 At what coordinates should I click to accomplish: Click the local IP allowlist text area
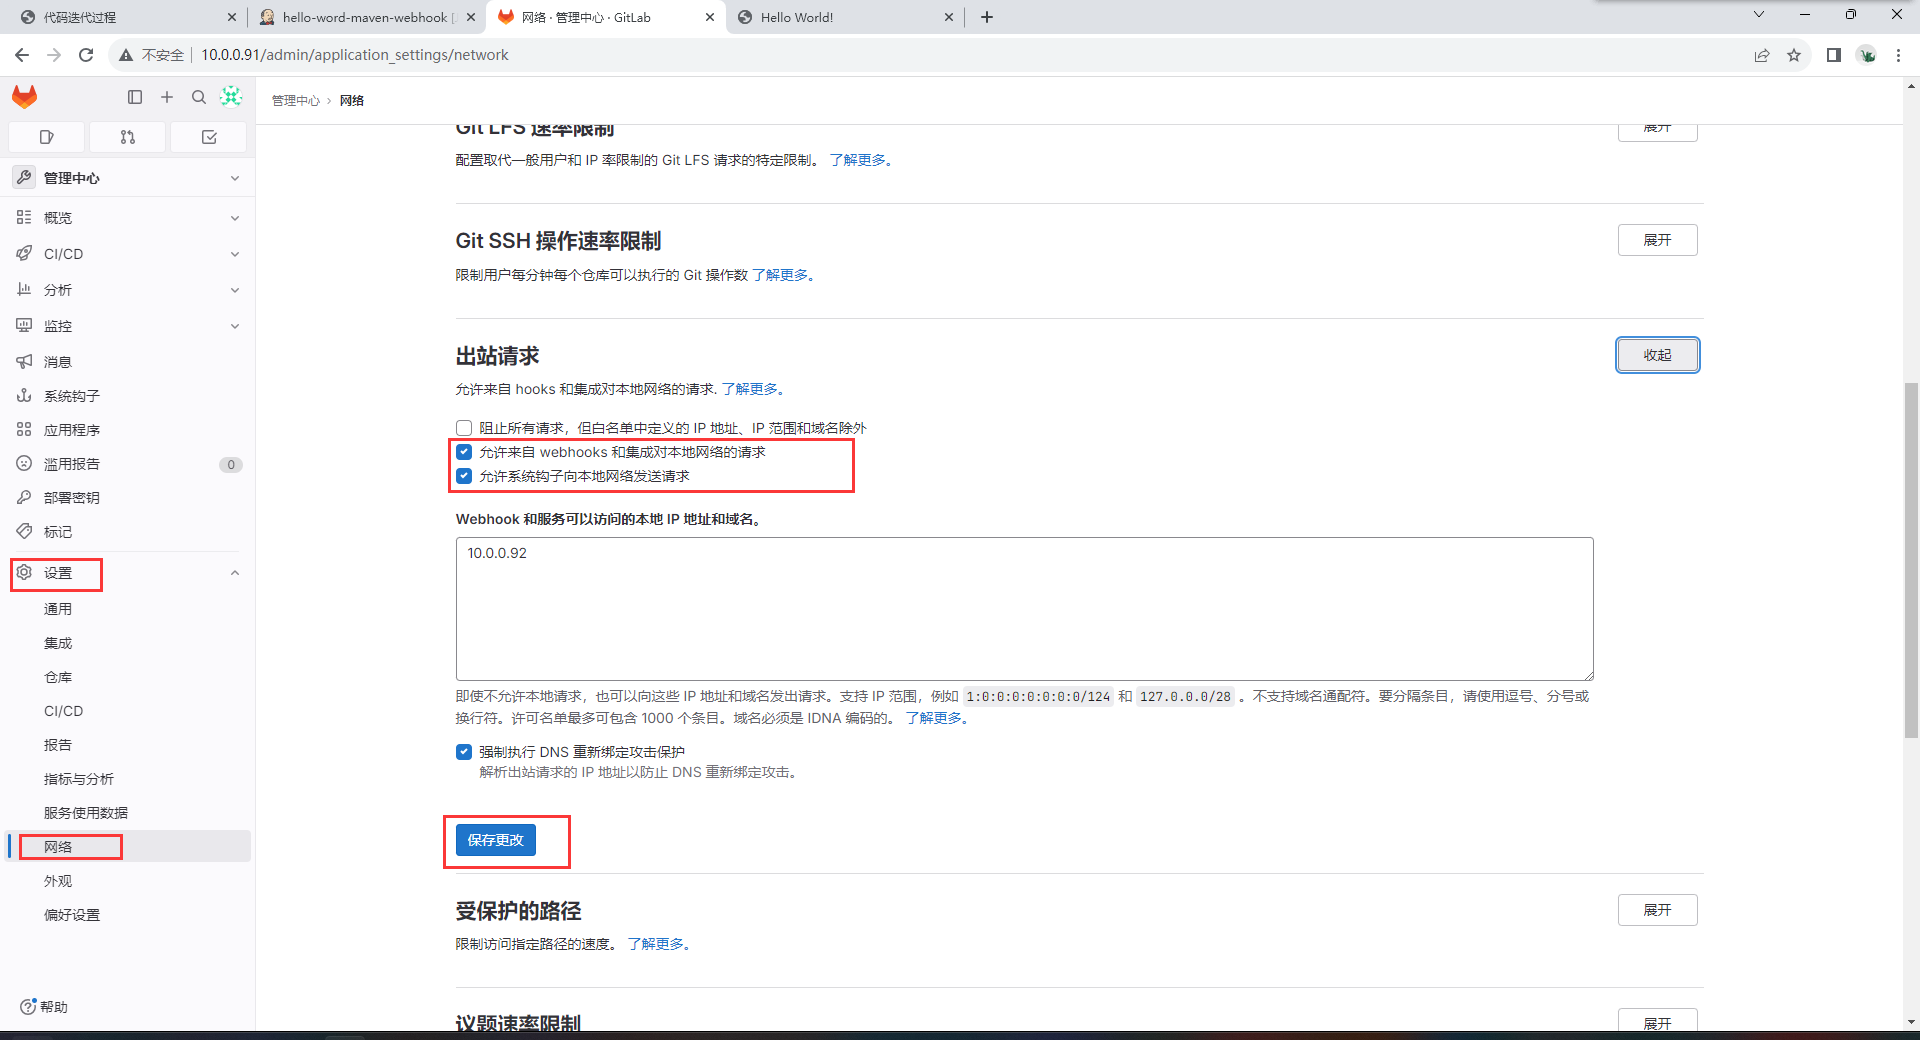coord(1024,609)
